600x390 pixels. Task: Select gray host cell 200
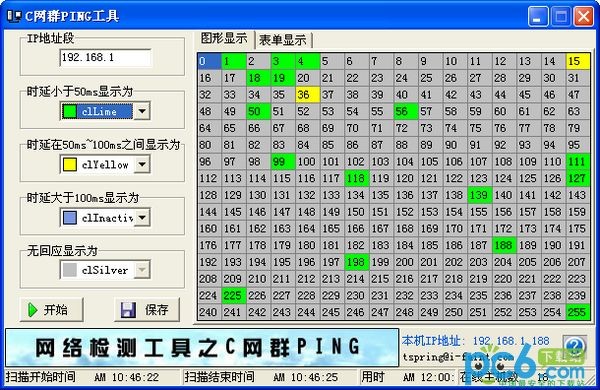pos(406,262)
